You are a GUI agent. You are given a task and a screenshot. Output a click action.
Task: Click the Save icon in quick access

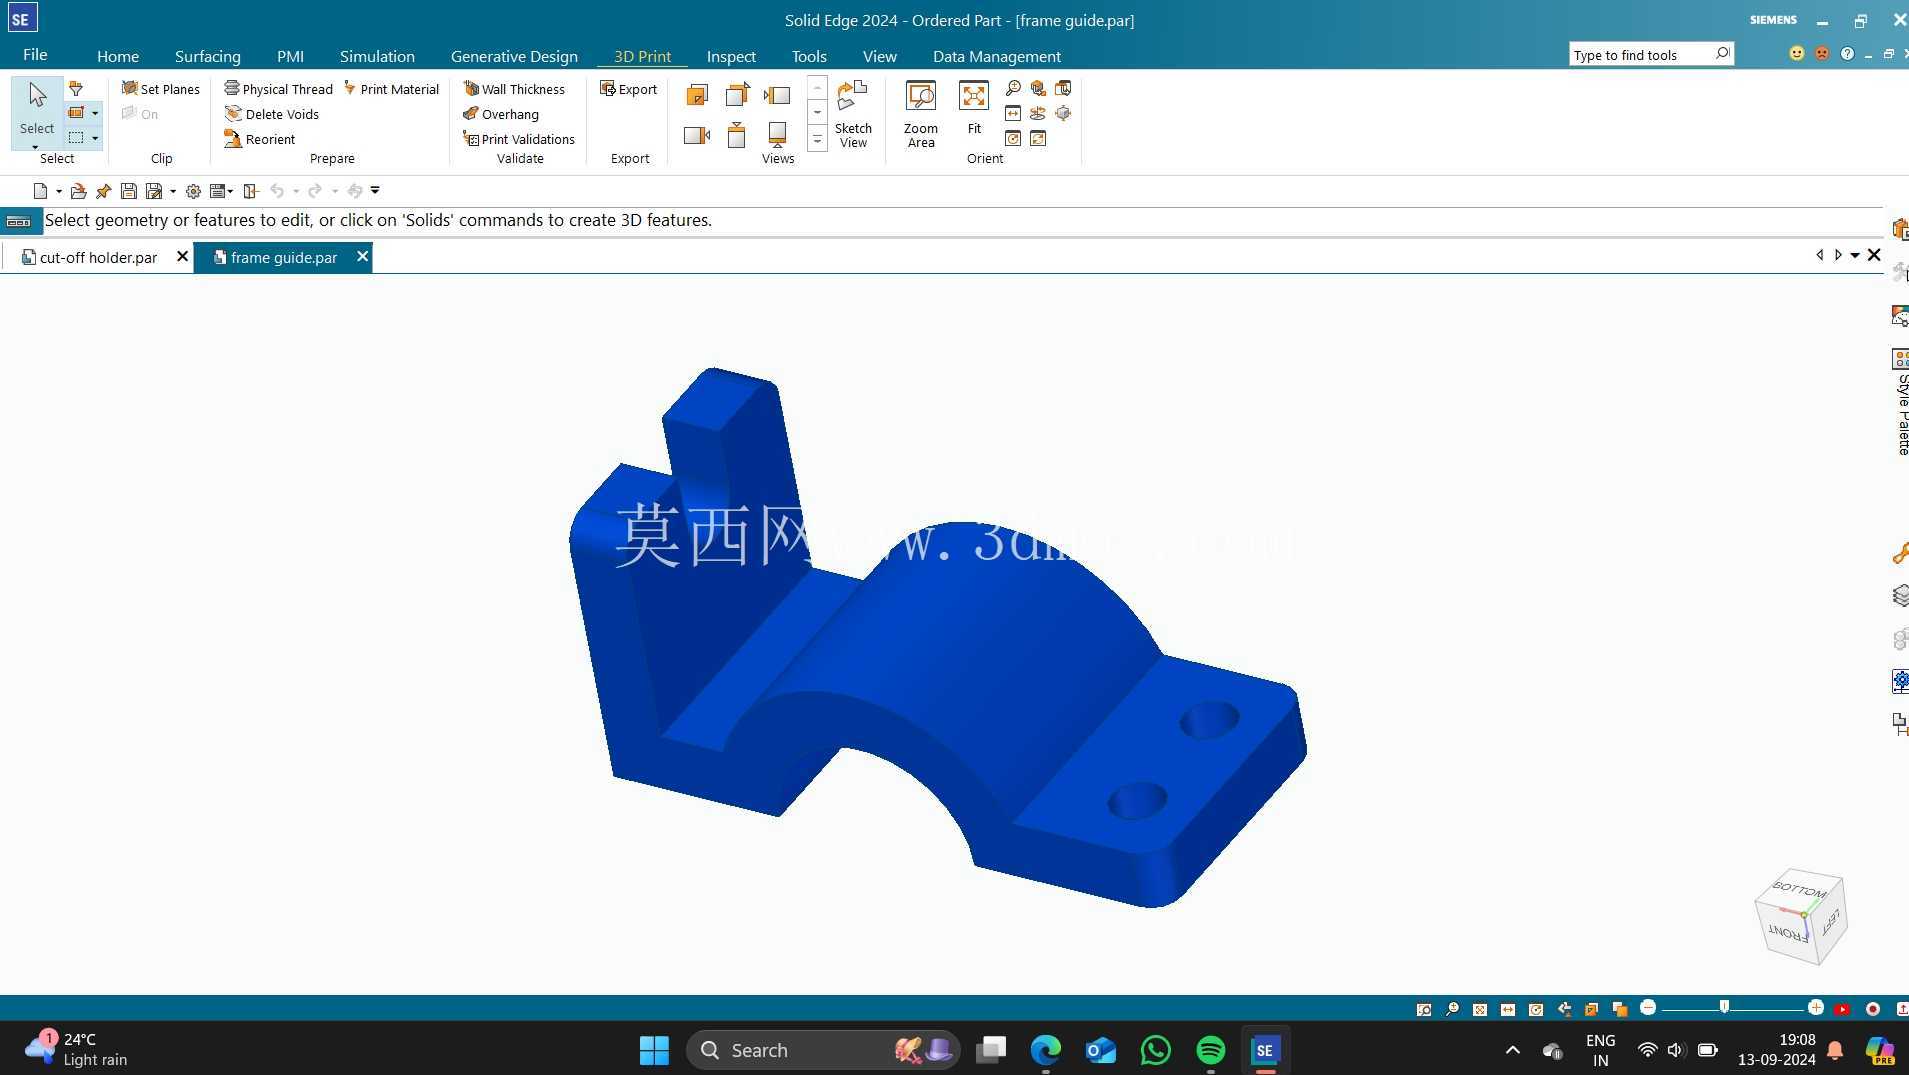pos(128,191)
